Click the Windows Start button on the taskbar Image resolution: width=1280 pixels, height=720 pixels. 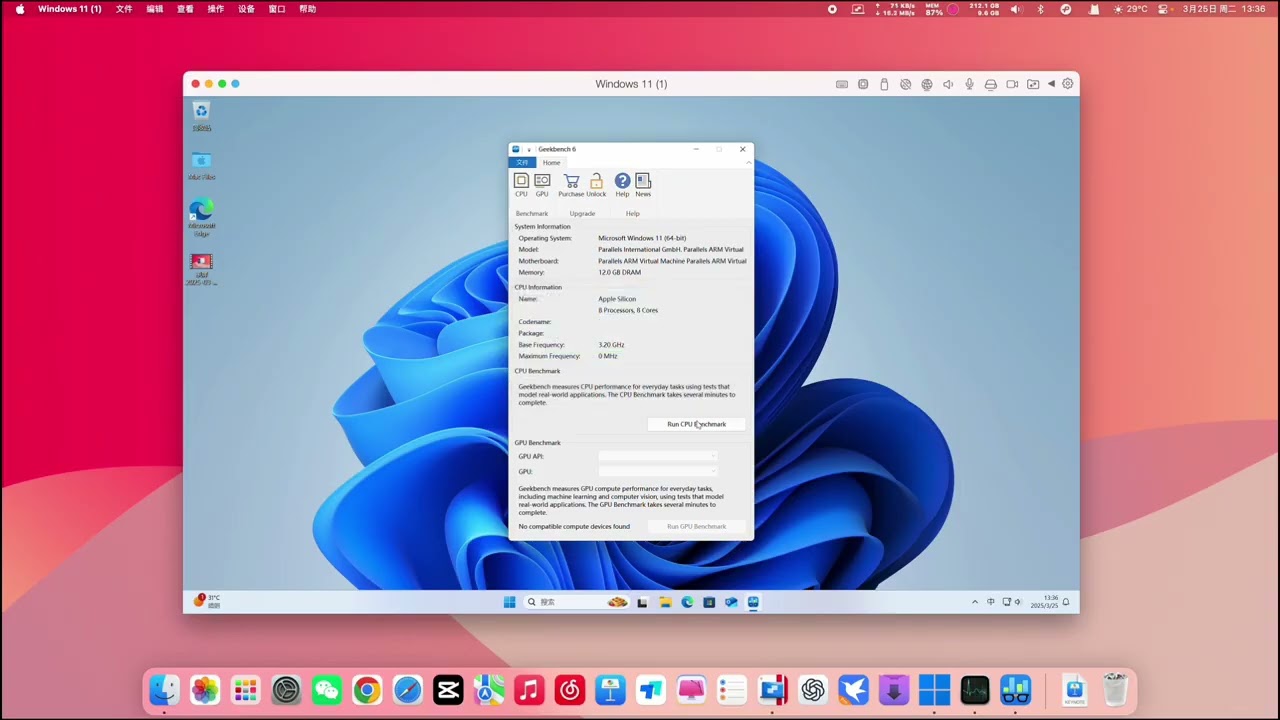click(509, 602)
